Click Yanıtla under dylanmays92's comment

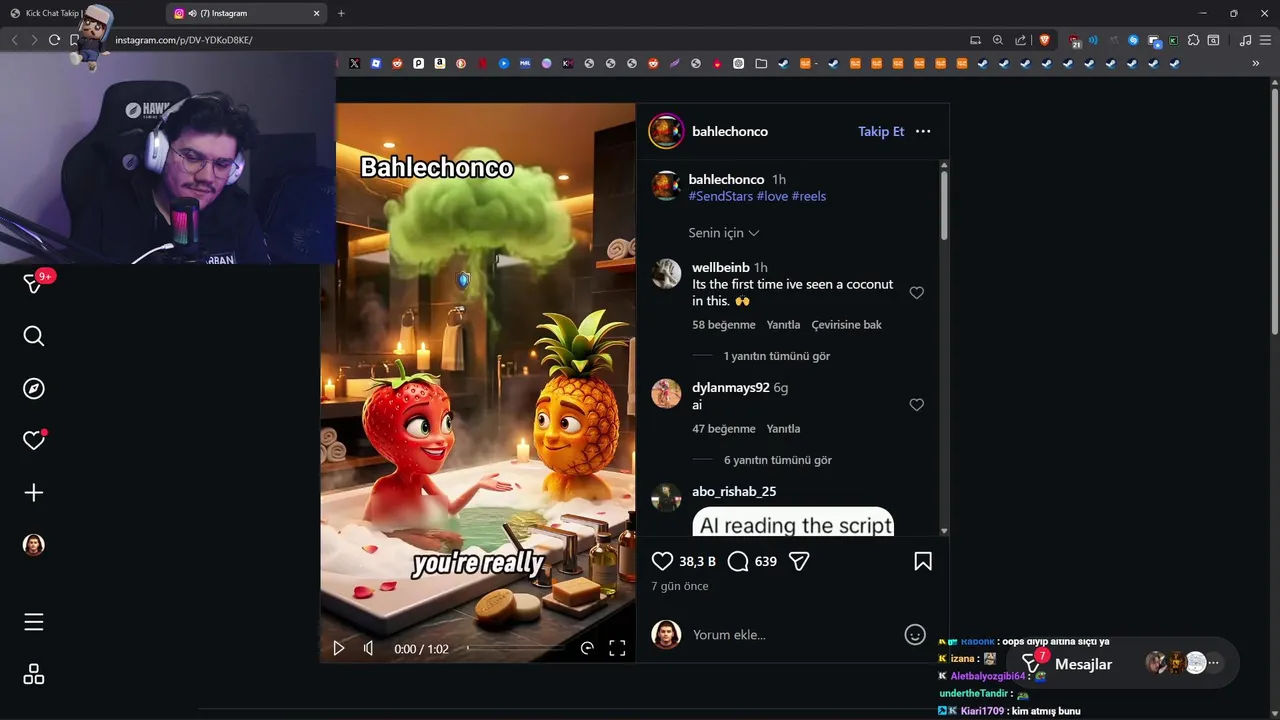pyautogui.click(x=783, y=429)
